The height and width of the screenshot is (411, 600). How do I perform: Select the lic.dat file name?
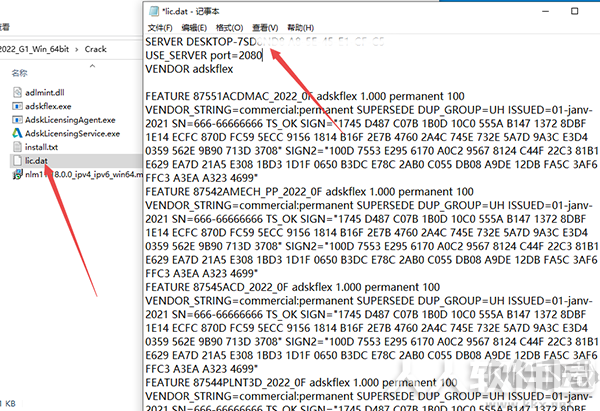pos(36,160)
